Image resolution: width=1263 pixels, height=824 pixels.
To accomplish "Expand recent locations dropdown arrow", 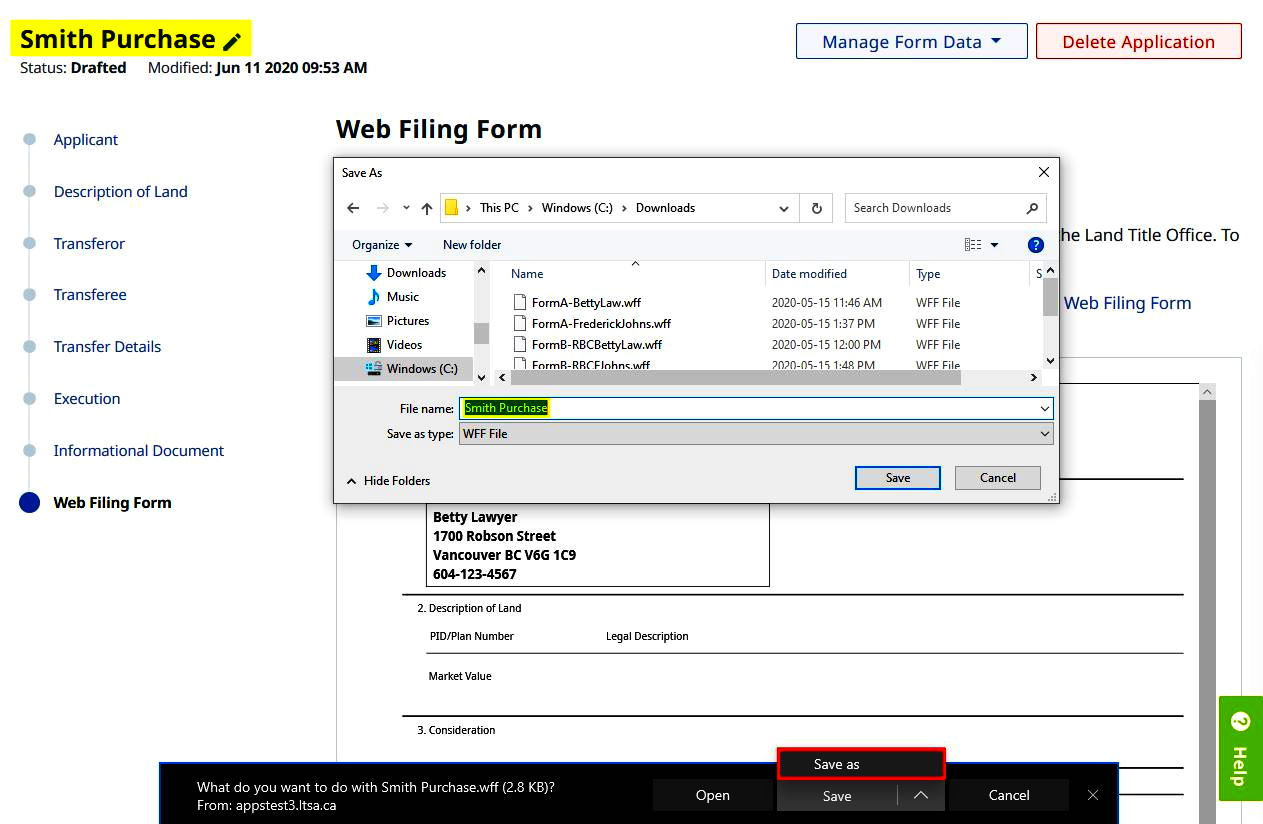I will pyautogui.click(x=406, y=208).
